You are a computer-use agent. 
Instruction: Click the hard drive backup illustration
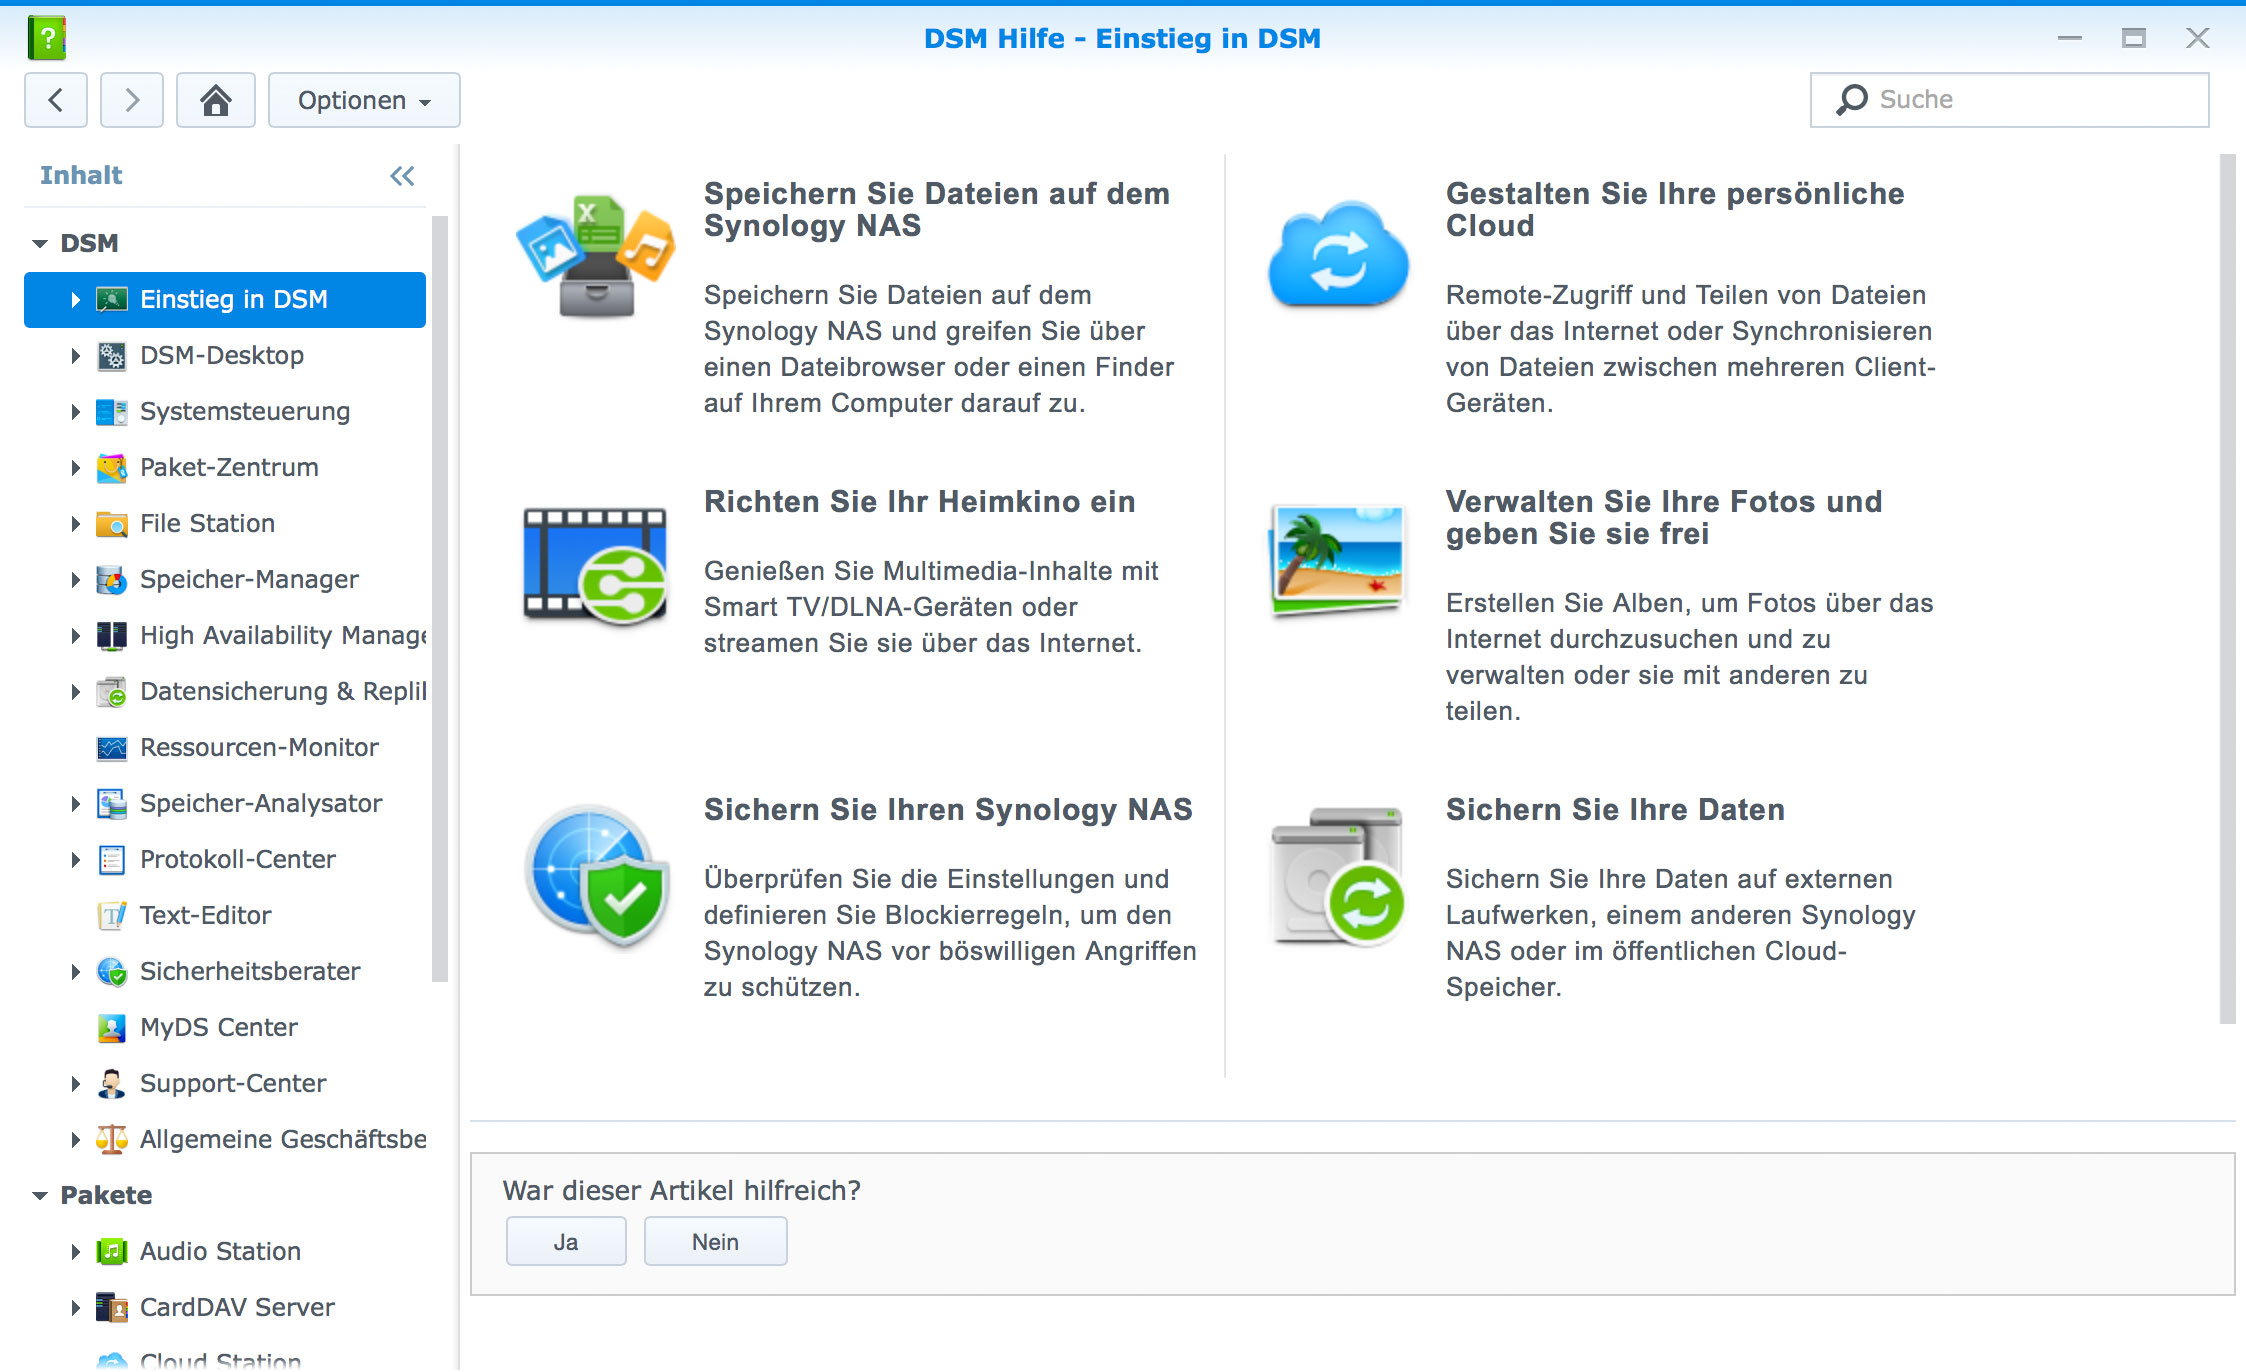coord(1338,876)
